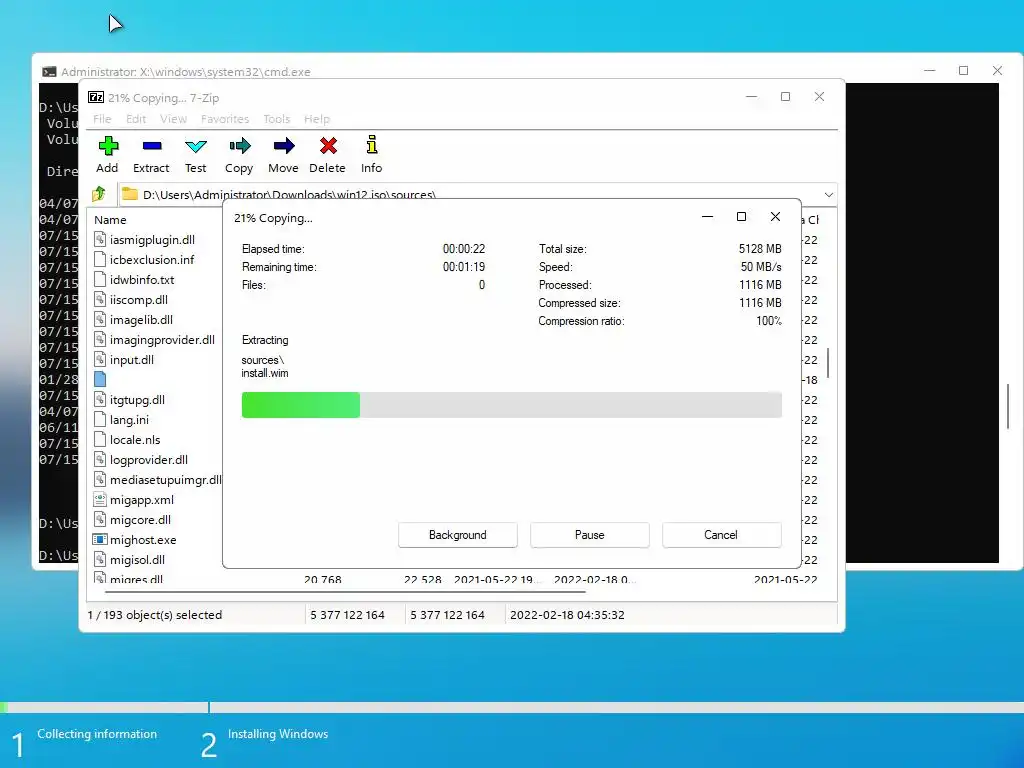Select the iasmigplugin.dll file icon

100,240
